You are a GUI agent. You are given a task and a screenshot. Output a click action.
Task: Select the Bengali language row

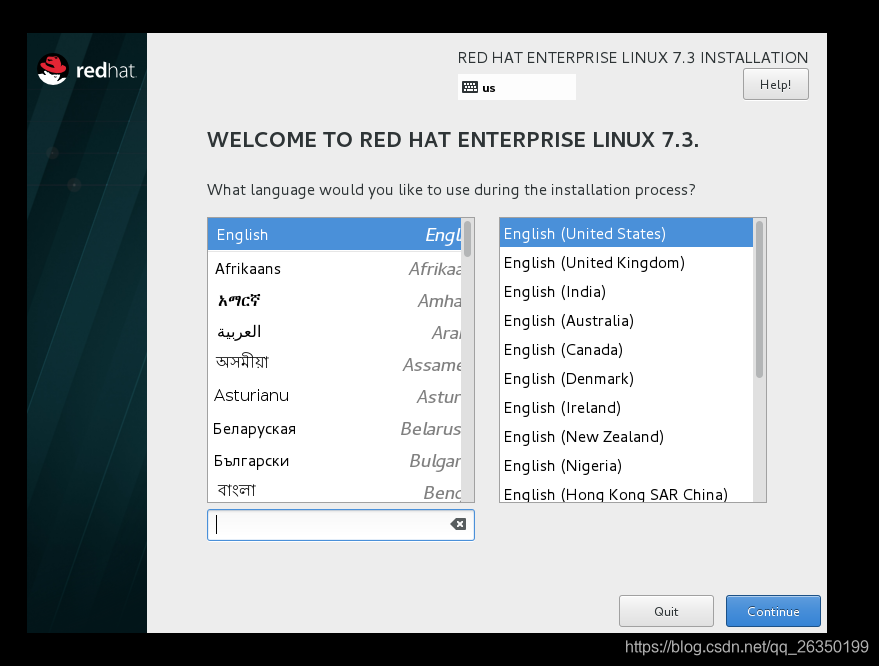coord(335,490)
